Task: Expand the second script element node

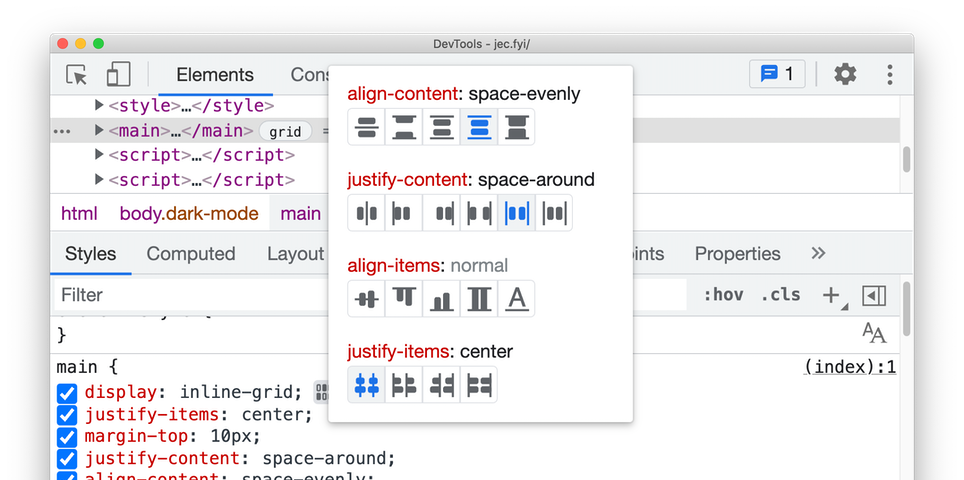Action: (x=99, y=179)
